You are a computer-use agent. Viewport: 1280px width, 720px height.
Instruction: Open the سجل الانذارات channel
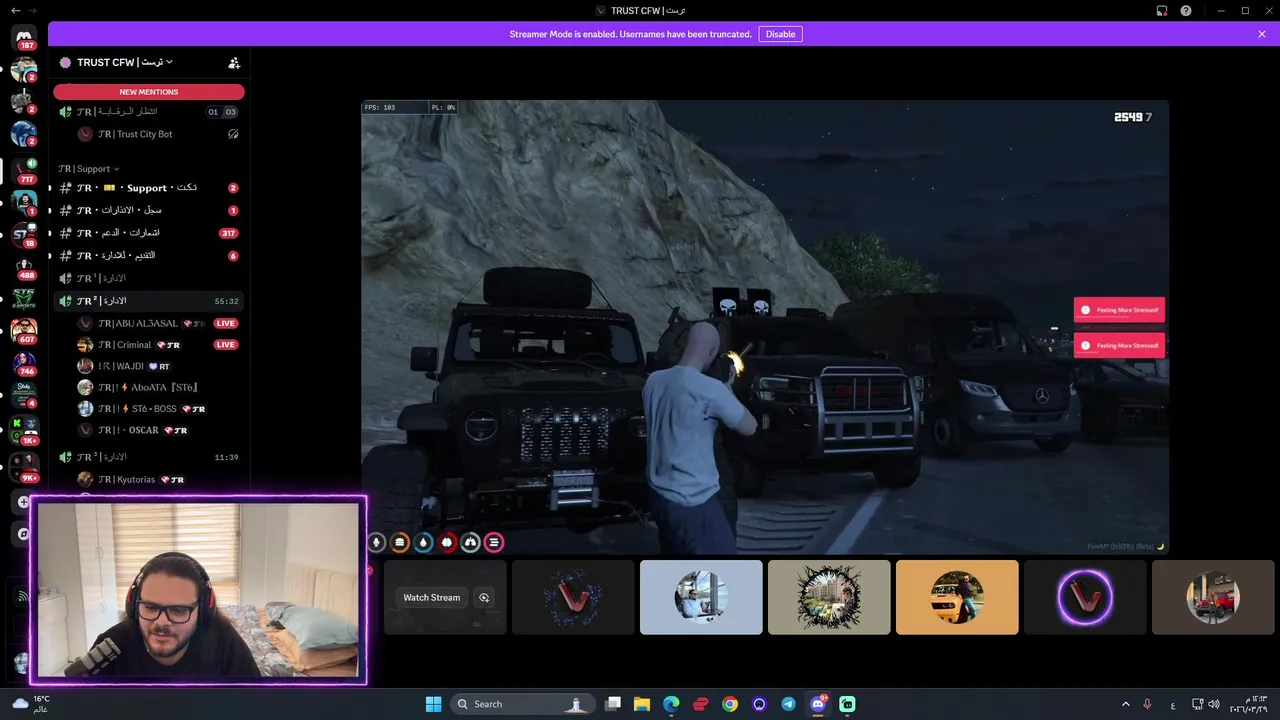tap(148, 210)
